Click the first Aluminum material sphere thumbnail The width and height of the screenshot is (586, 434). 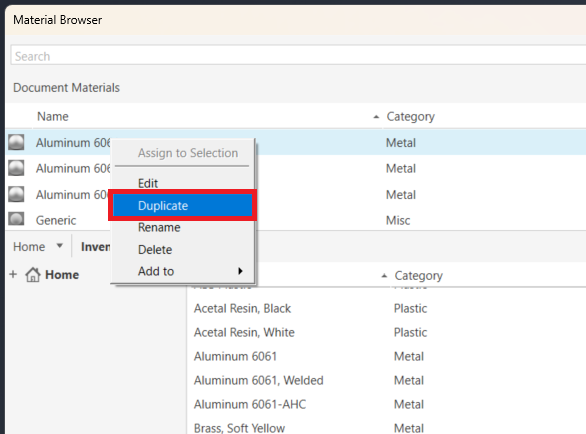(x=16, y=142)
